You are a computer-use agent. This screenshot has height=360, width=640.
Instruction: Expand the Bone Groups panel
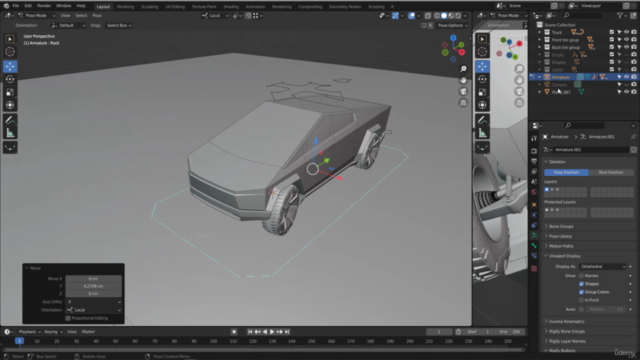coord(561,226)
